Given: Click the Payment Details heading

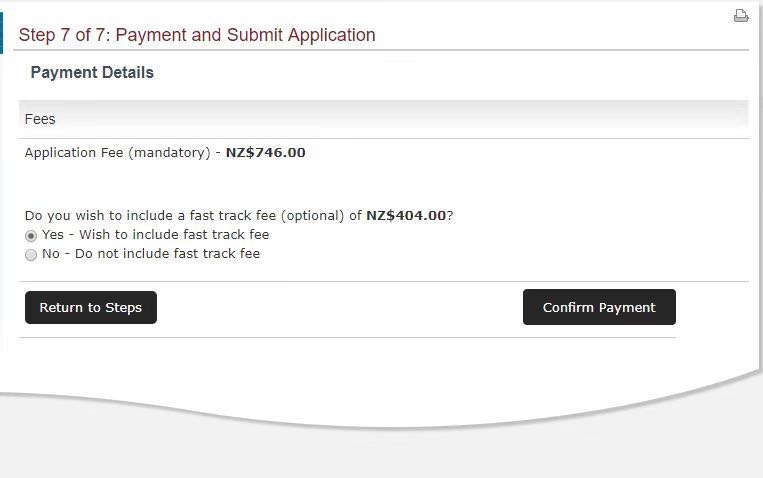Looking at the screenshot, I should point(92,73).
